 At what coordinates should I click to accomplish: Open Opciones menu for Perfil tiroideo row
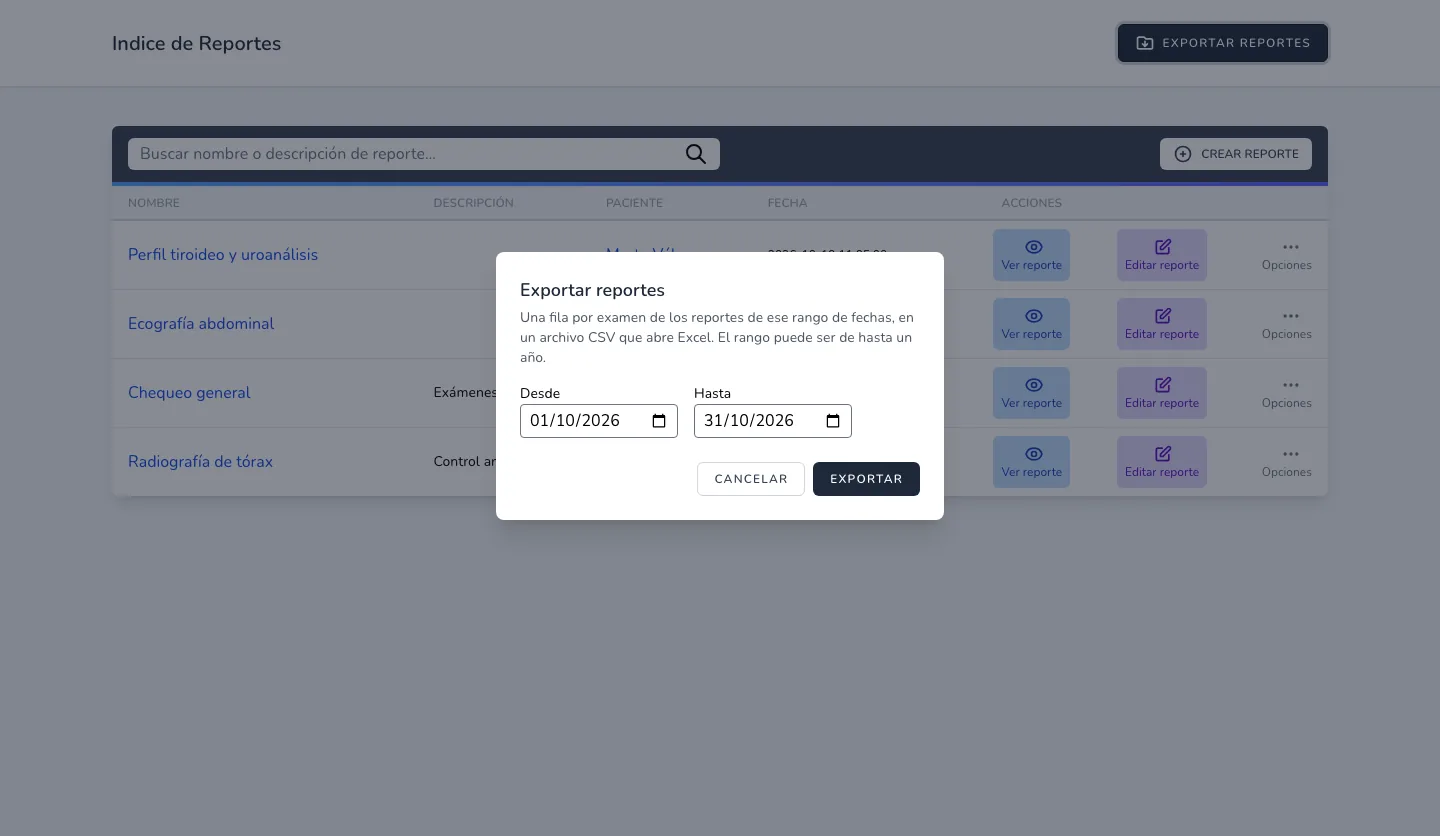tap(1287, 255)
